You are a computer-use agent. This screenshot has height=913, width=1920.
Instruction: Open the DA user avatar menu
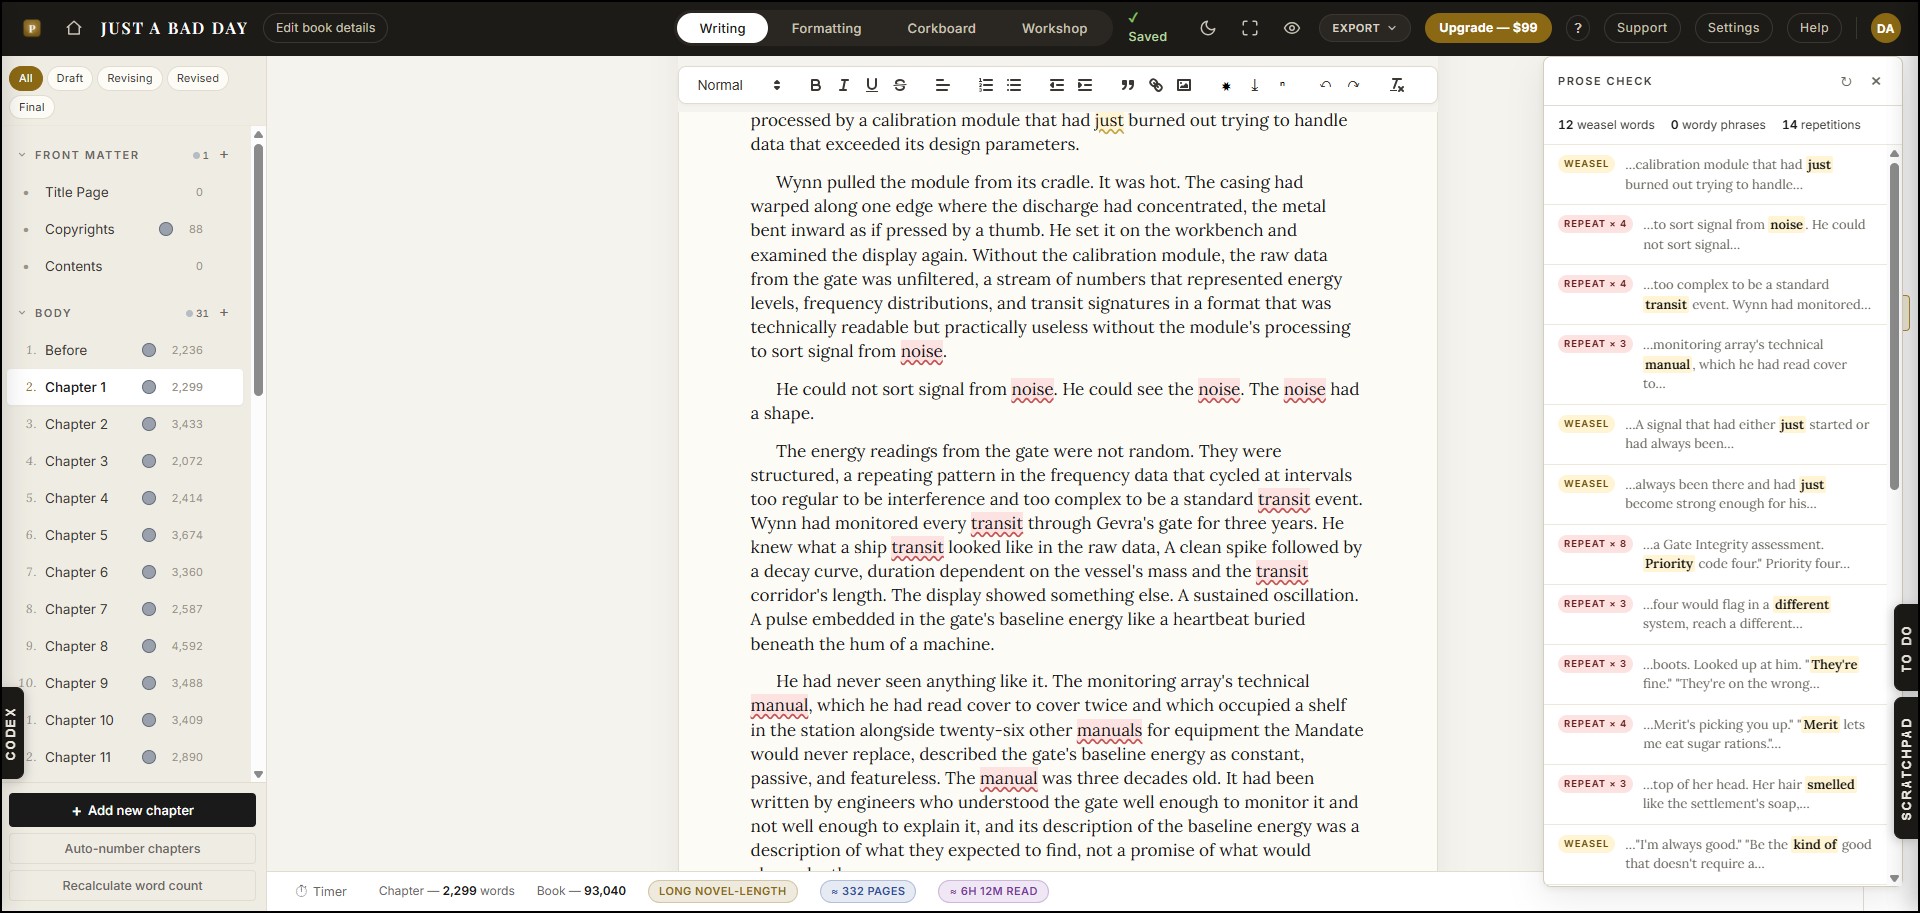point(1885,28)
